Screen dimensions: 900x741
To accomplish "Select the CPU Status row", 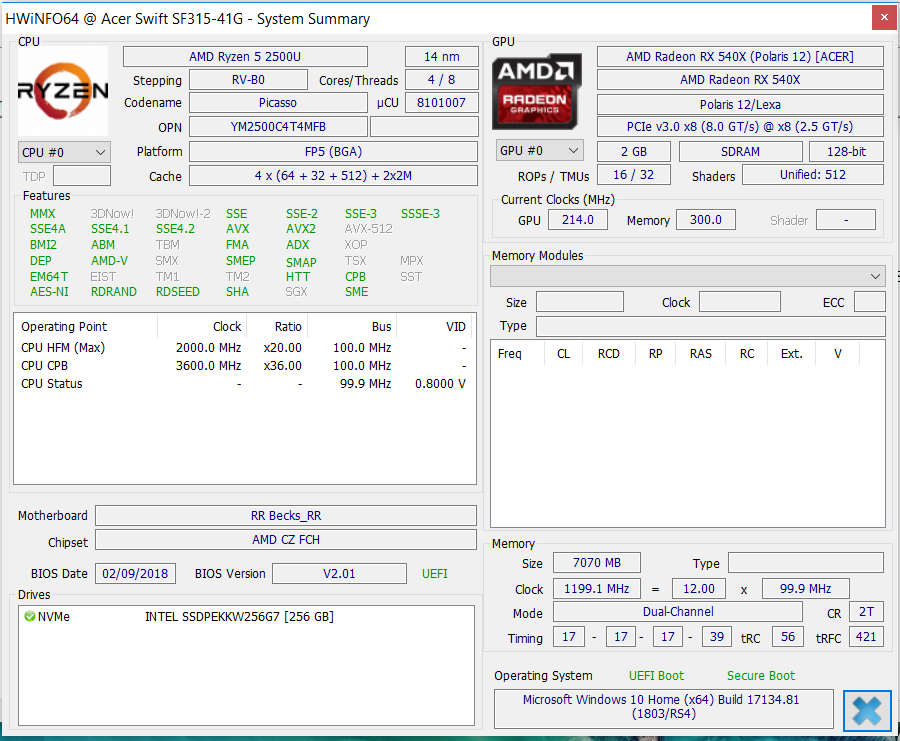I will pyautogui.click(x=245, y=384).
